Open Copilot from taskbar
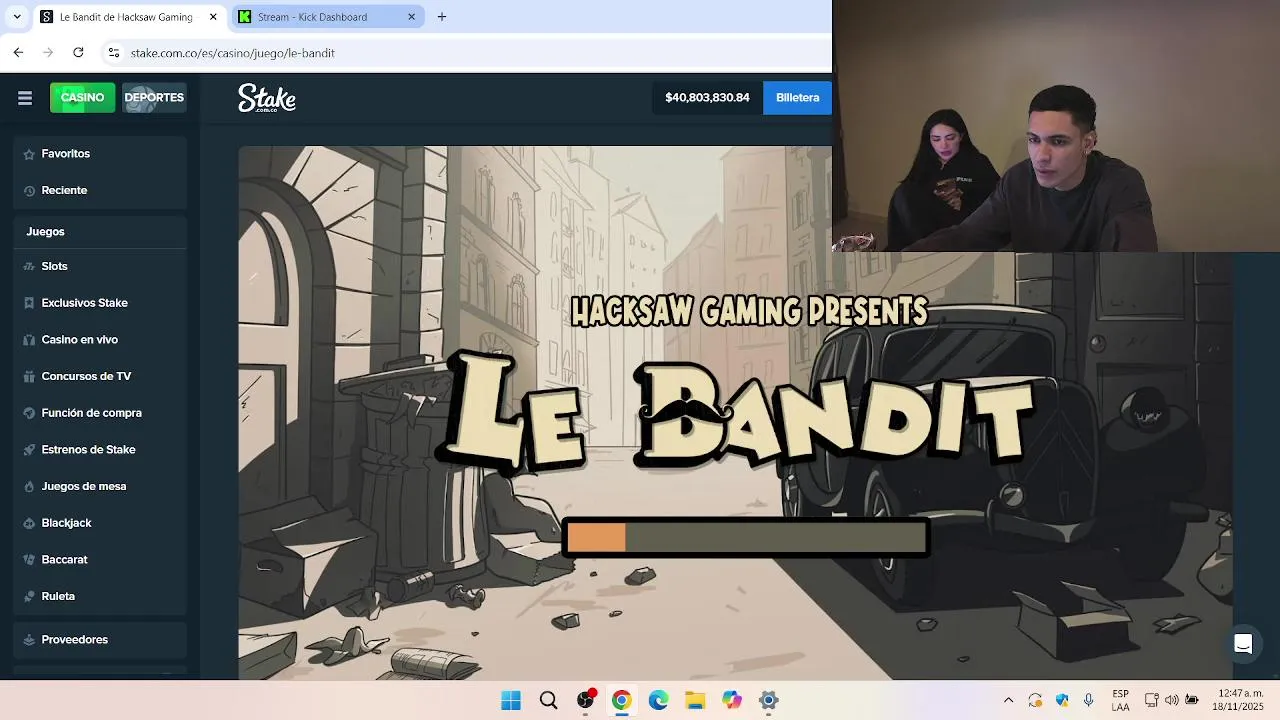The image size is (1280, 720). tap(732, 700)
